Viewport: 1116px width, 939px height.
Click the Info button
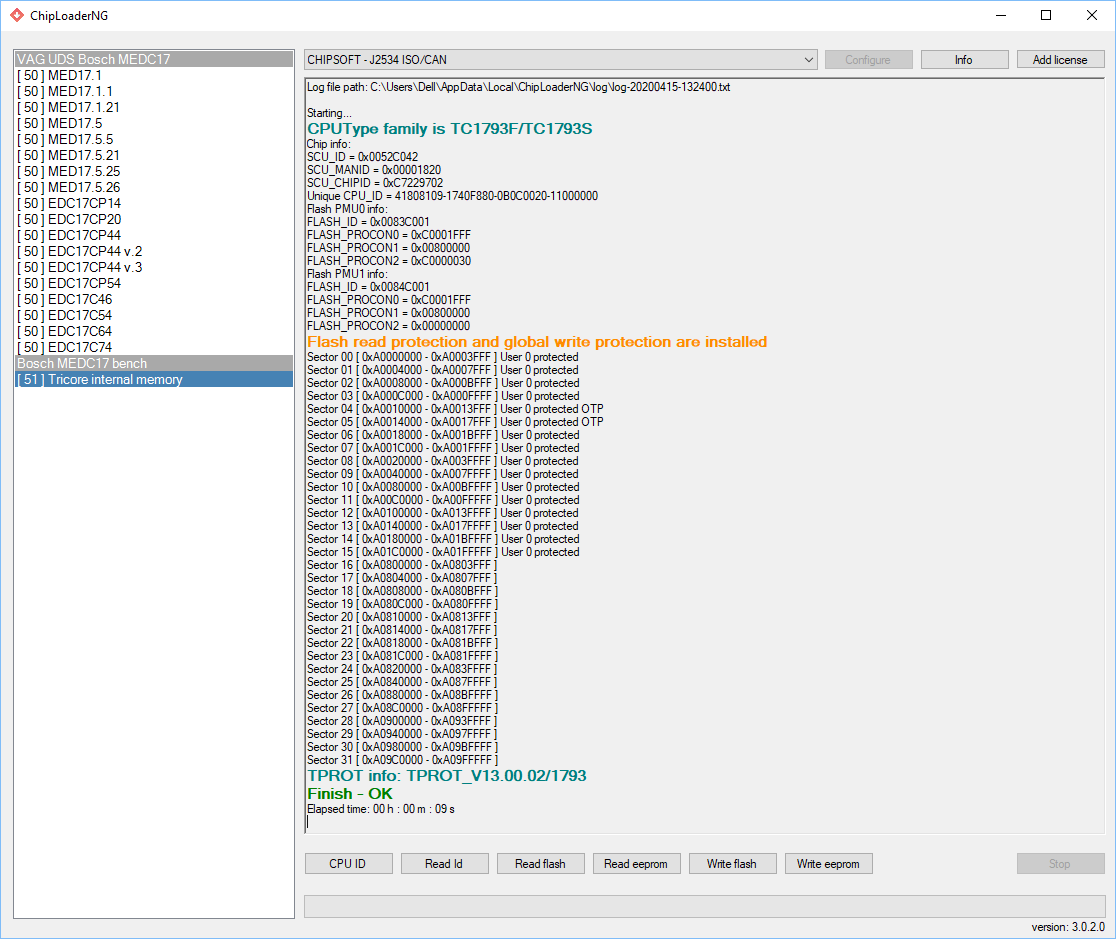click(964, 60)
